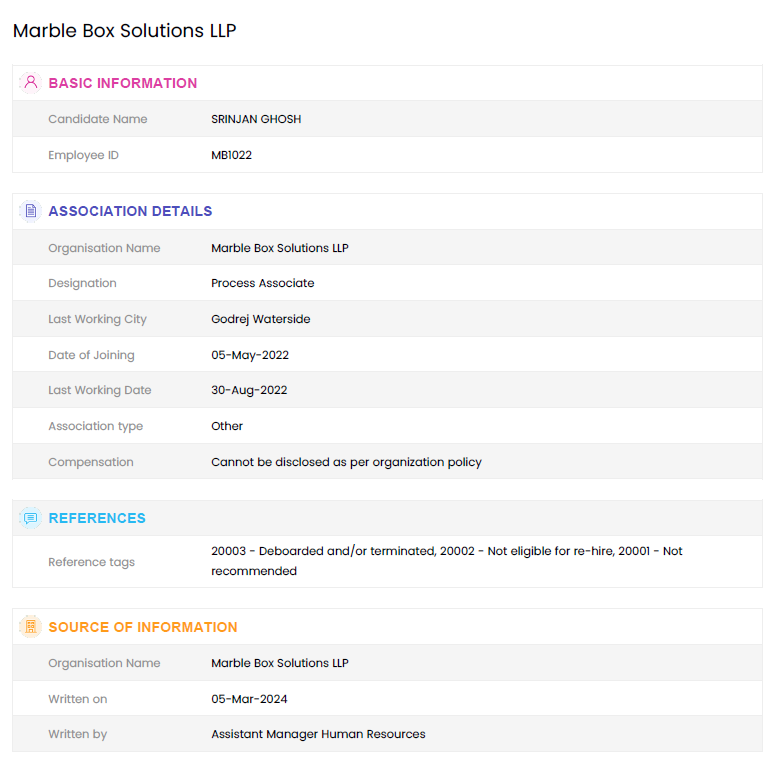The width and height of the screenshot is (777, 775).
Task: Click the Godrej Waterside city value
Action: click(x=261, y=319)
